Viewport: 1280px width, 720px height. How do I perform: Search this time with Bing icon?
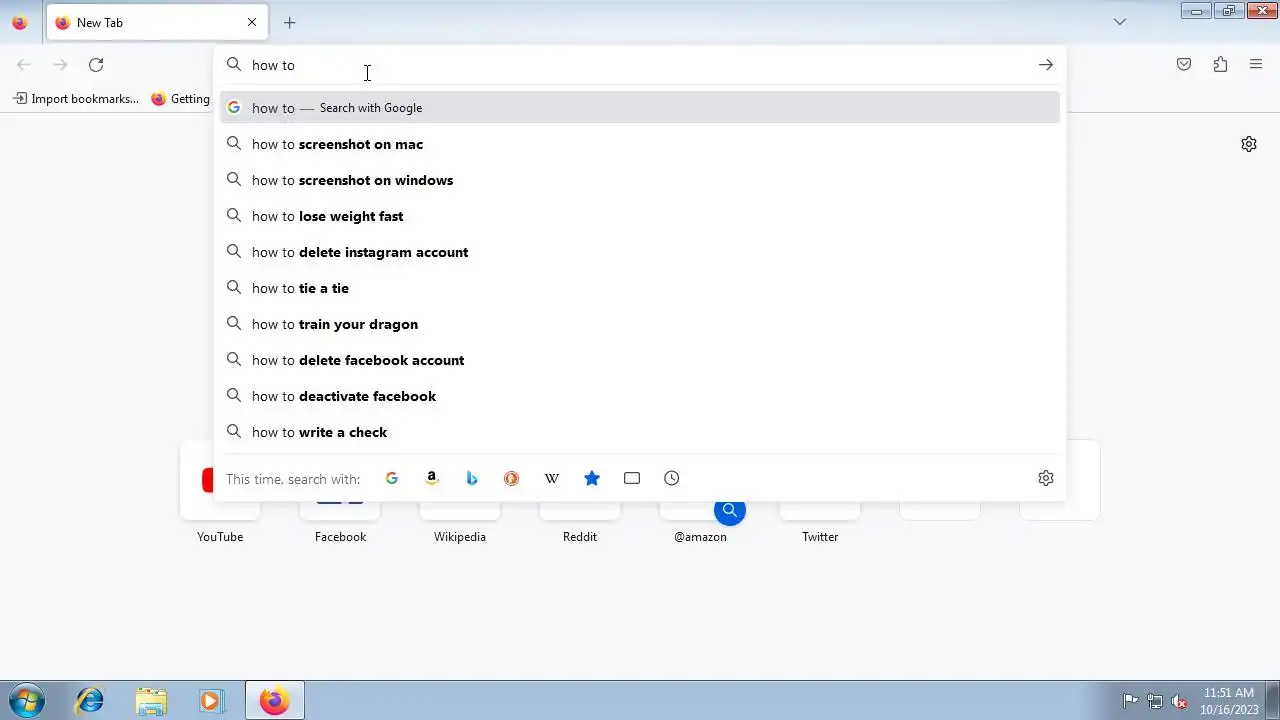point(472,479)
